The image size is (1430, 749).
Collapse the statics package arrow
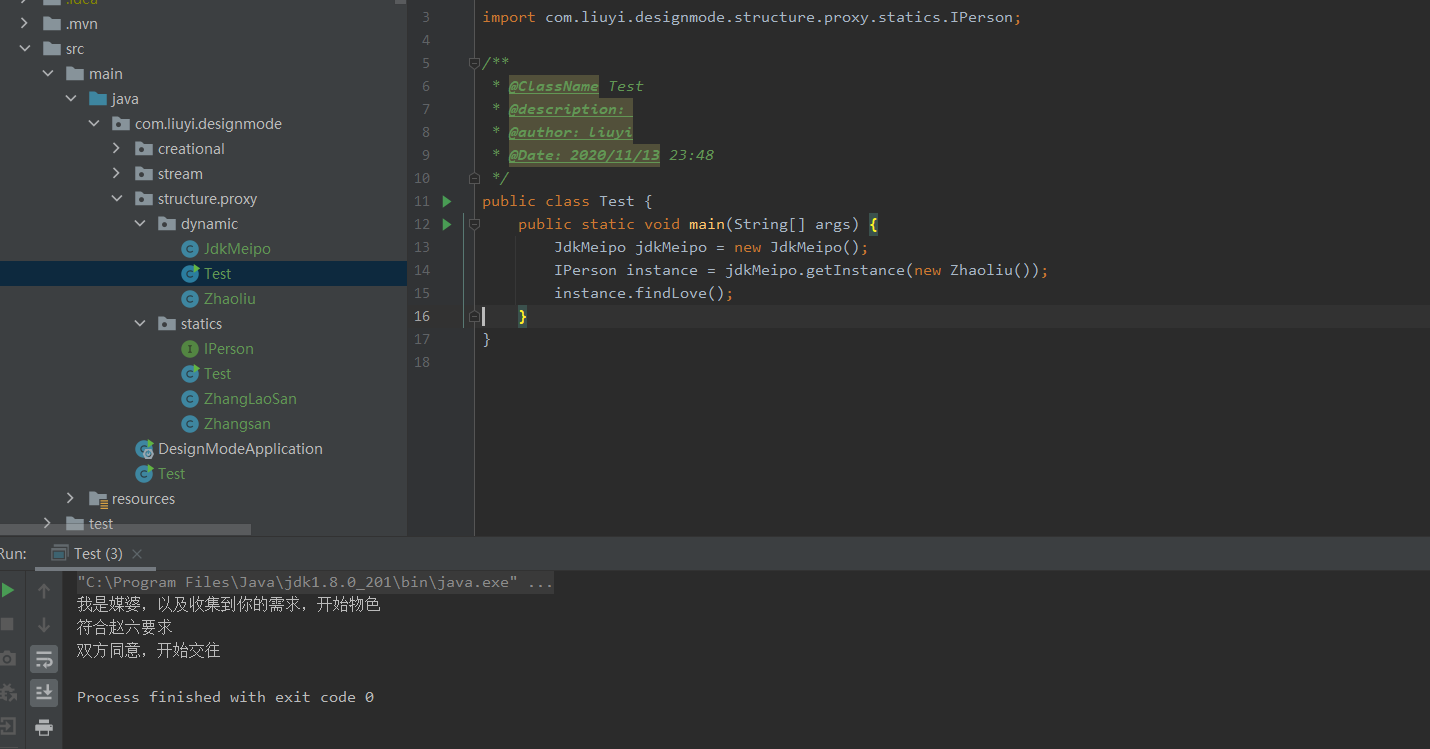pos(139,324)
